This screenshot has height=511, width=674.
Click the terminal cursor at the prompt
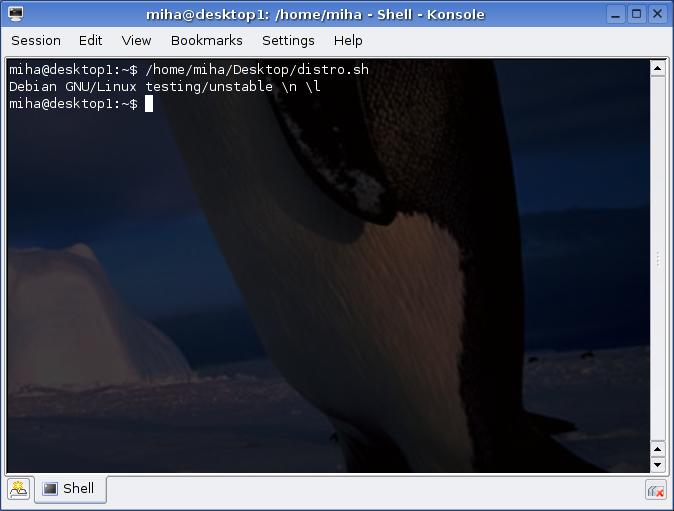pos(149,104)
